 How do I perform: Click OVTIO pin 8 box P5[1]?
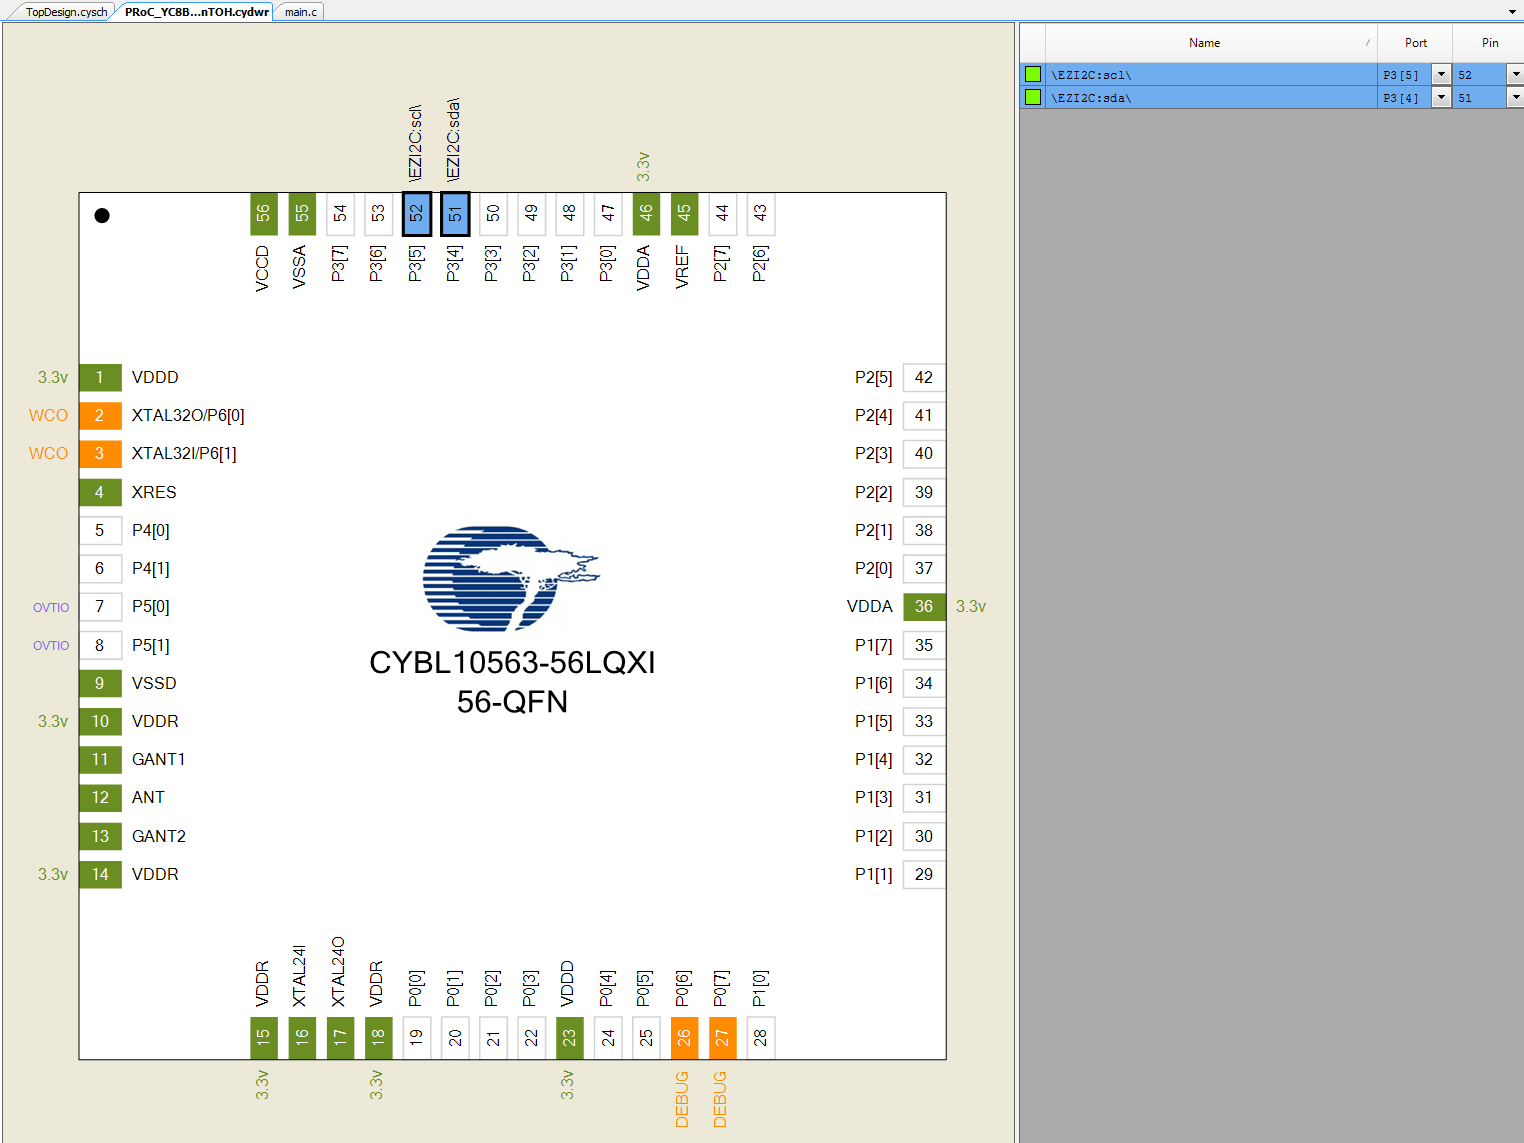[100, 645]
